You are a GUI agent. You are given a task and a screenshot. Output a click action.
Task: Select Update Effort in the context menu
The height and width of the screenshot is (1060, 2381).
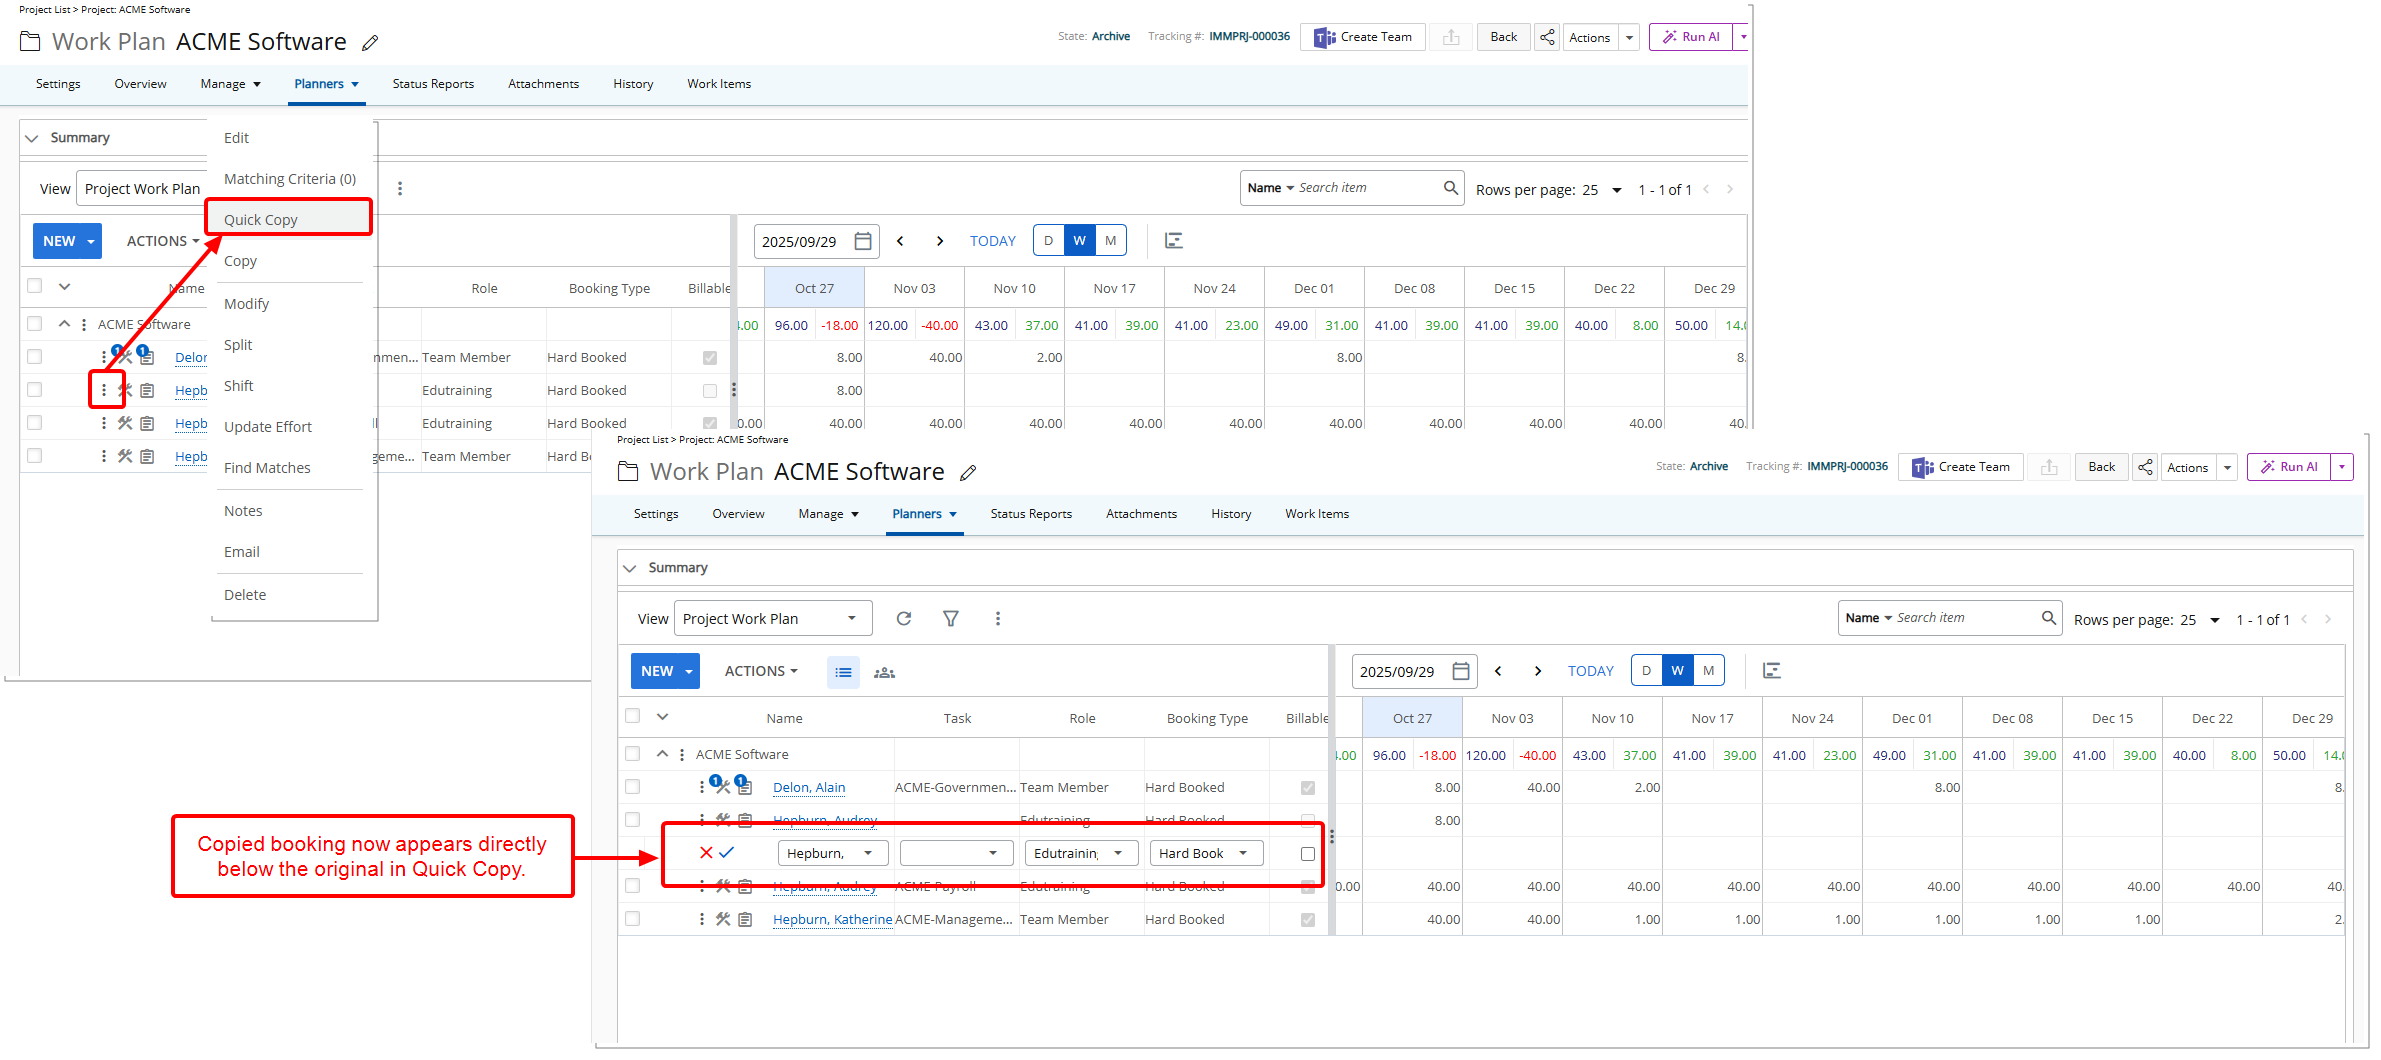click(x=268, y=427)
